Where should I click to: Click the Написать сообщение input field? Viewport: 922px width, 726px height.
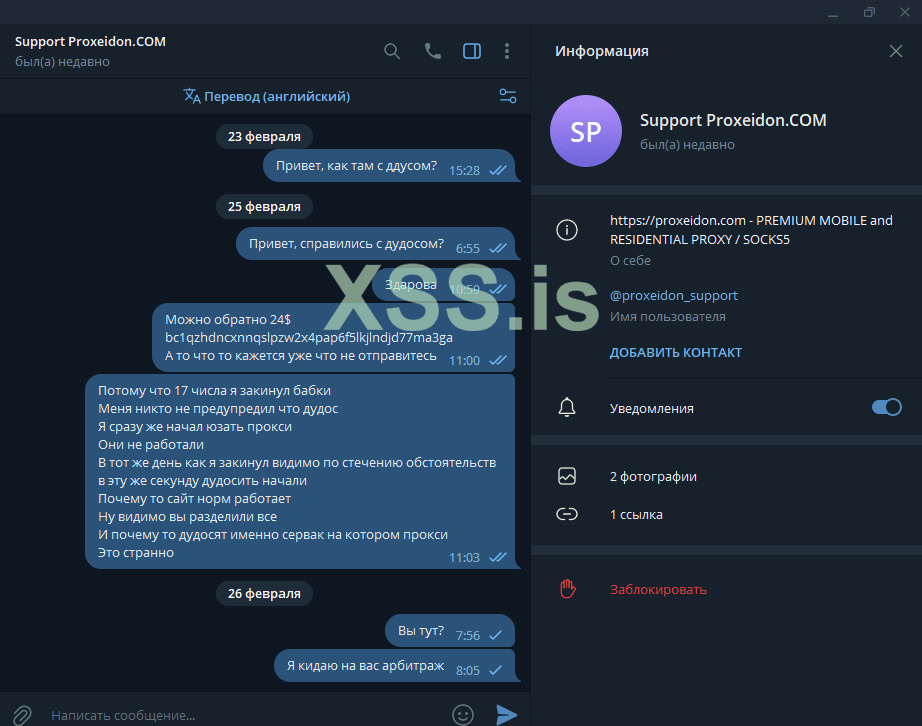[241, 715]
